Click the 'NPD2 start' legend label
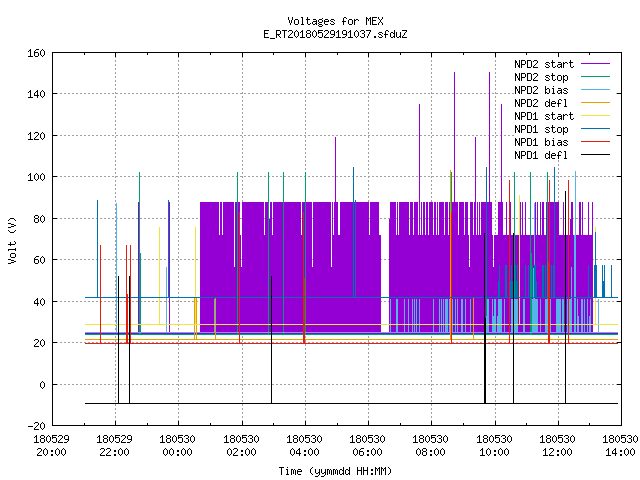This screenshot has width=640, height=480. click(544, 64)
